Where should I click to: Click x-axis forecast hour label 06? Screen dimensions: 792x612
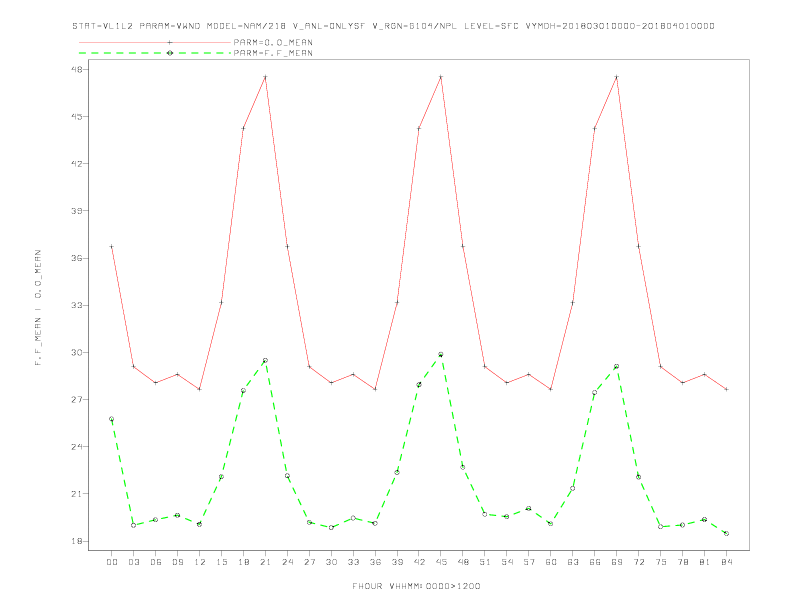pyautogui.click(x=156, y=562)
